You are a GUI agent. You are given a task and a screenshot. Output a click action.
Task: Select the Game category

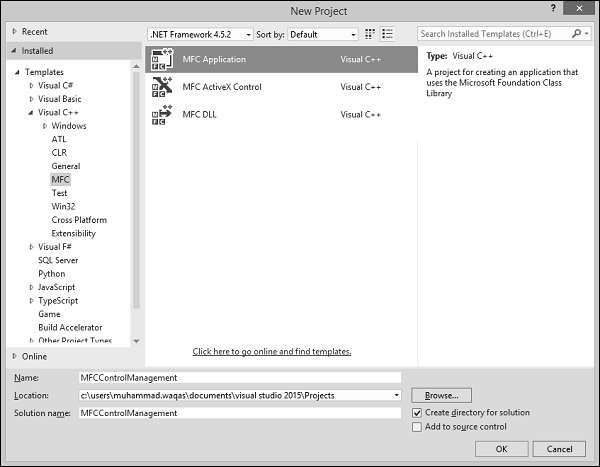[49, 314]
